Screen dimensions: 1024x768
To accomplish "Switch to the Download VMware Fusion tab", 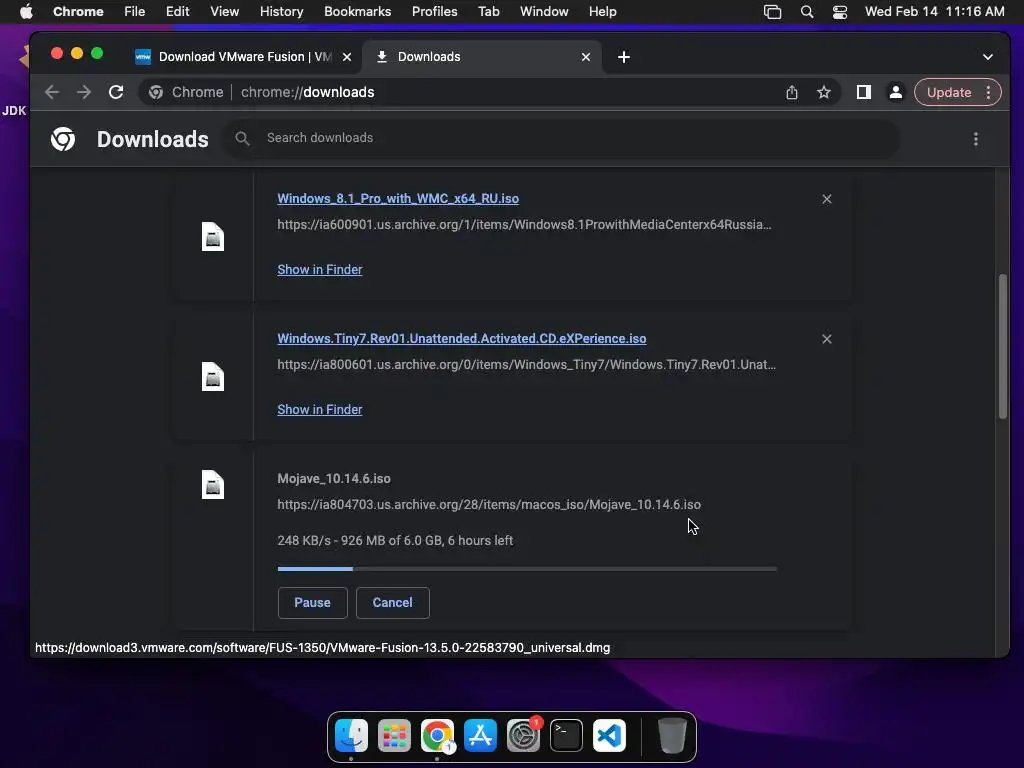I will coord(244,57).
